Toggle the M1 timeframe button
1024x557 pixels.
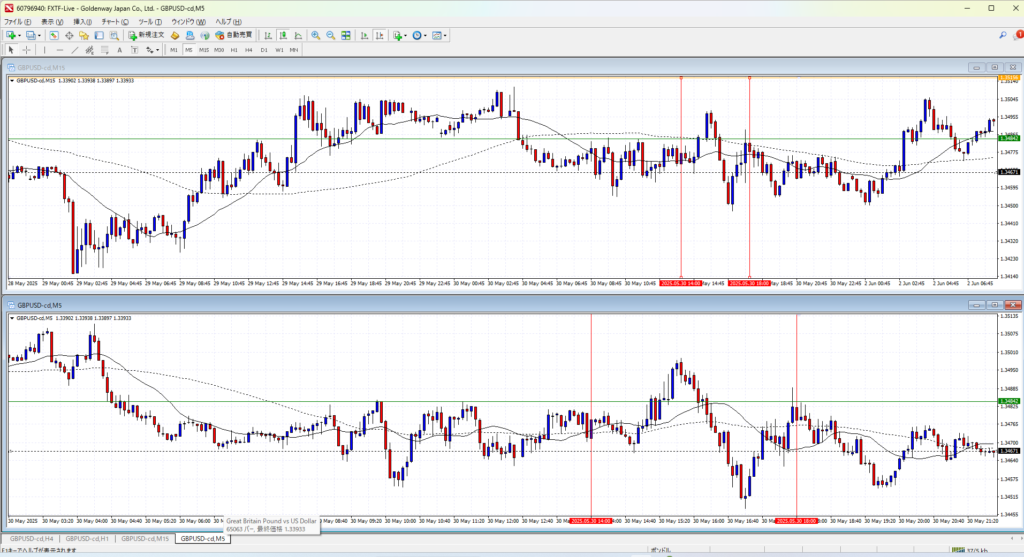click(x=173, y=49)
